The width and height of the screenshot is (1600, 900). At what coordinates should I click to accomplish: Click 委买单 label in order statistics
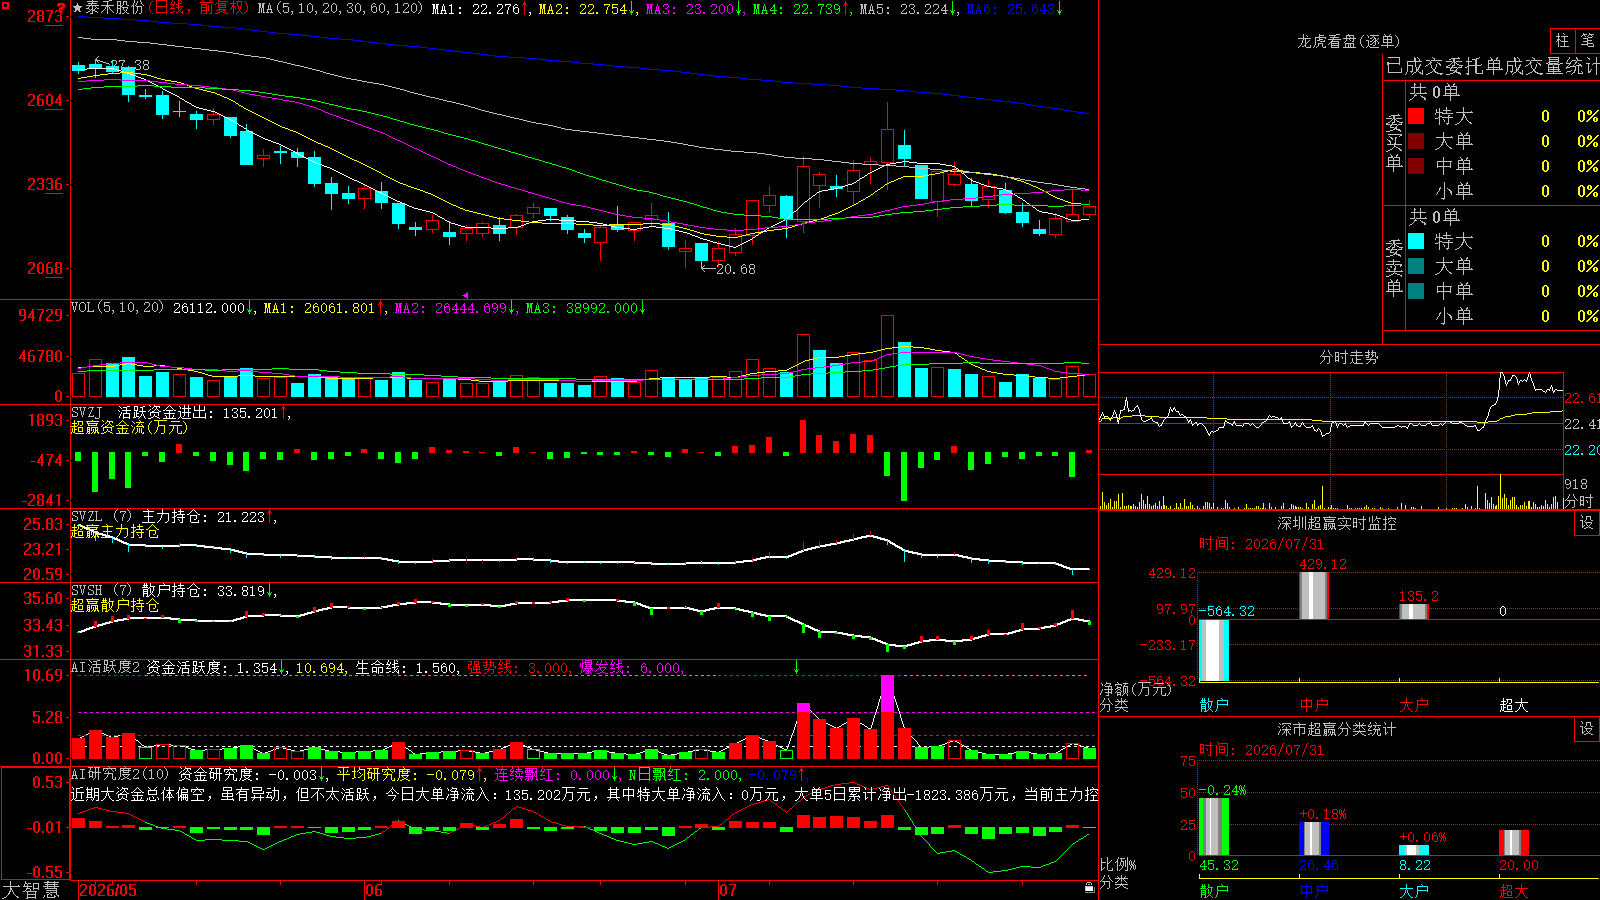[x=1394, y=141]
